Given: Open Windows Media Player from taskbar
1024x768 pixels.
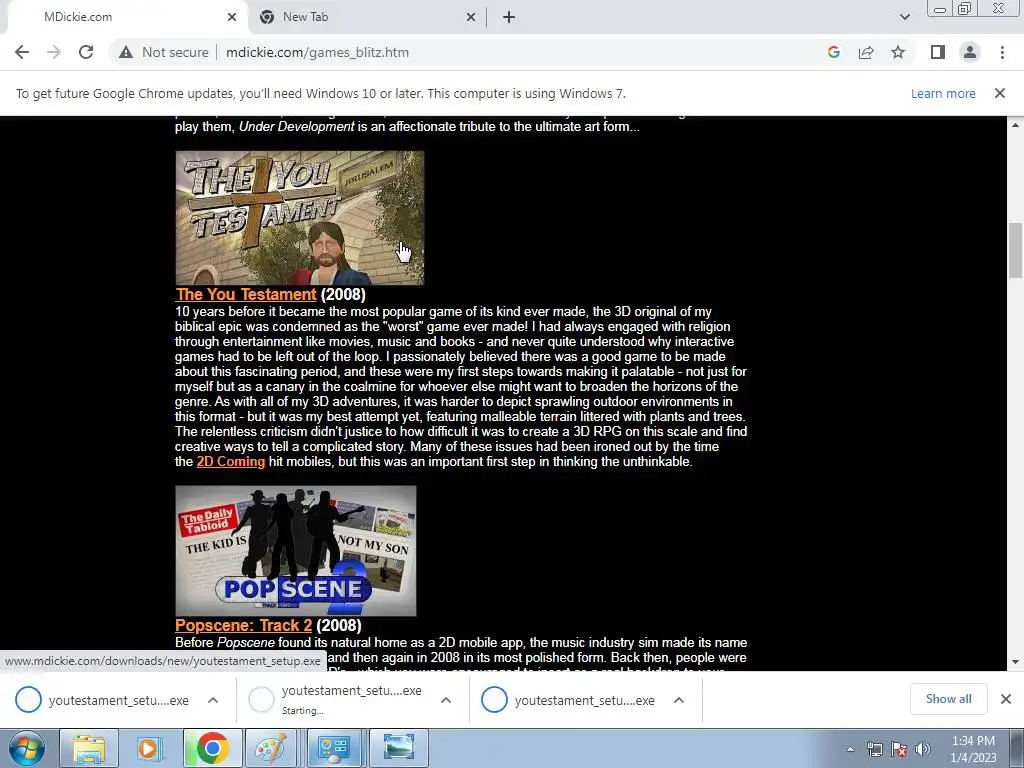Looking at the screenshot, I should tap(150, 748).
